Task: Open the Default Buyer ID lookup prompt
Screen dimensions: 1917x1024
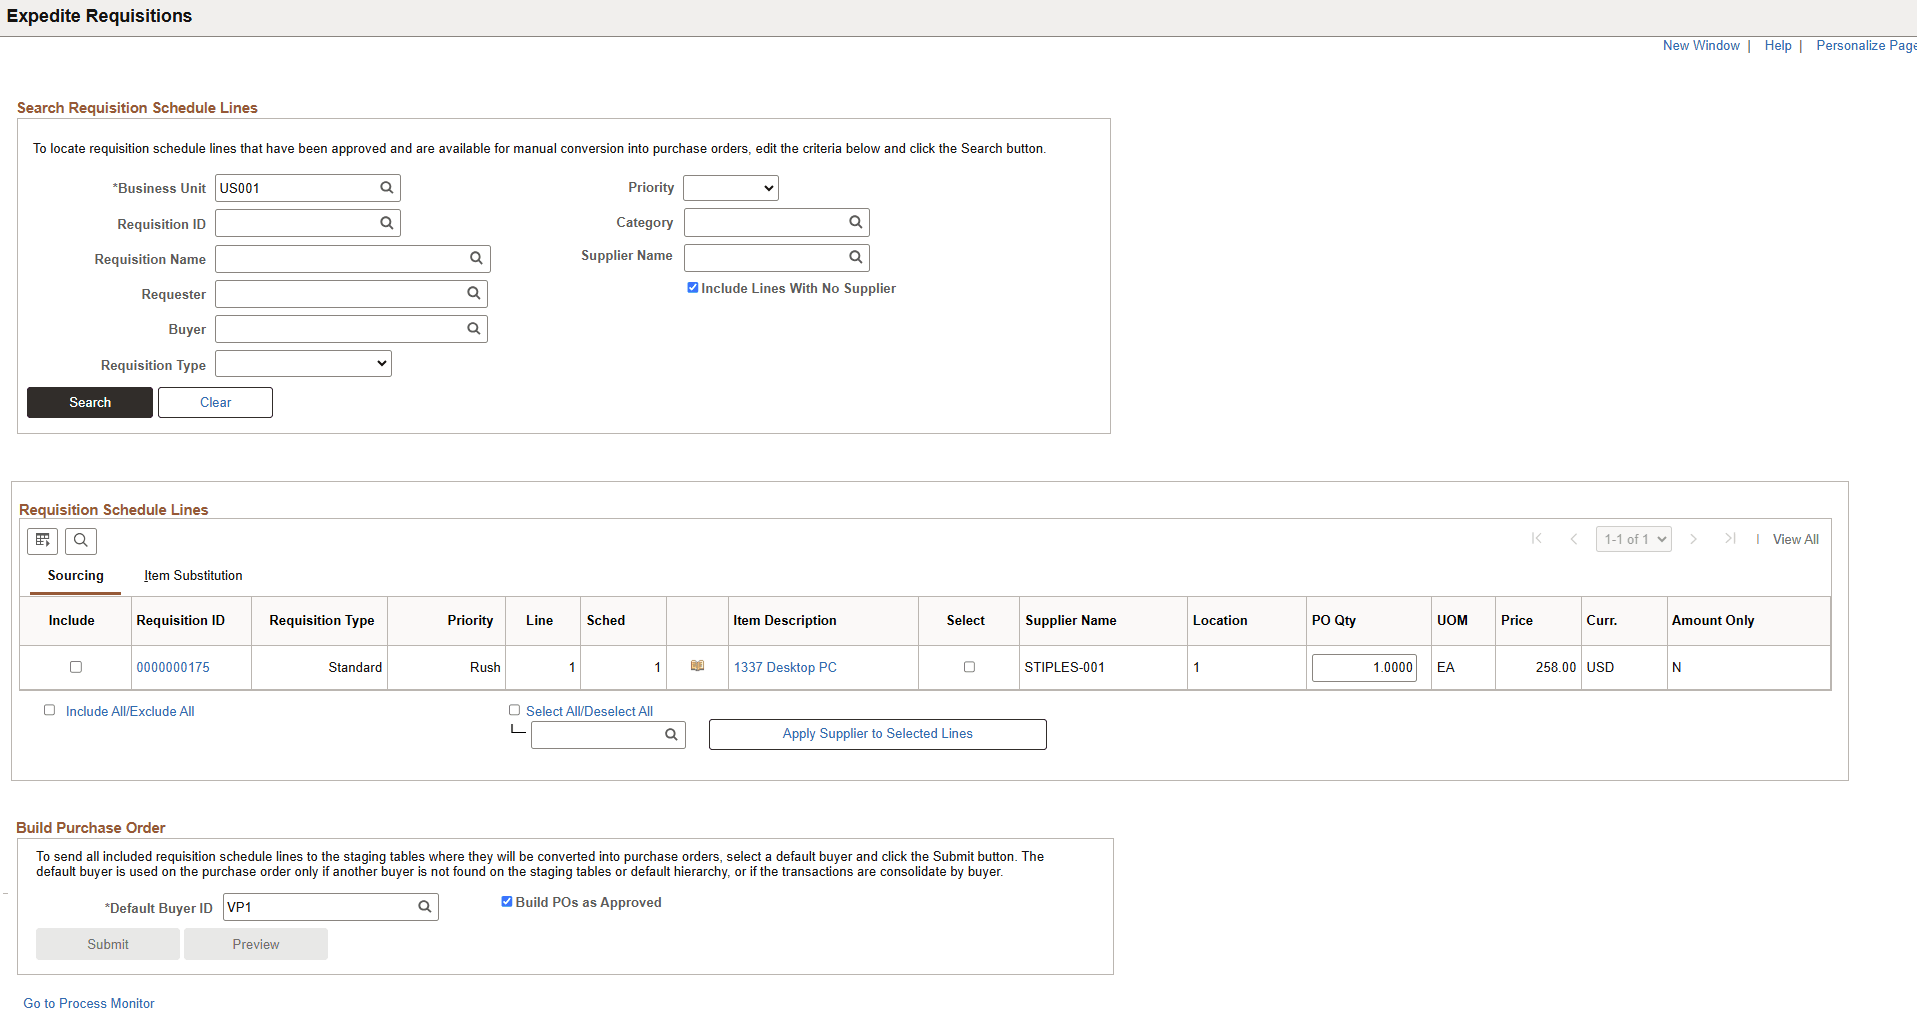Action: pos(425,907)
